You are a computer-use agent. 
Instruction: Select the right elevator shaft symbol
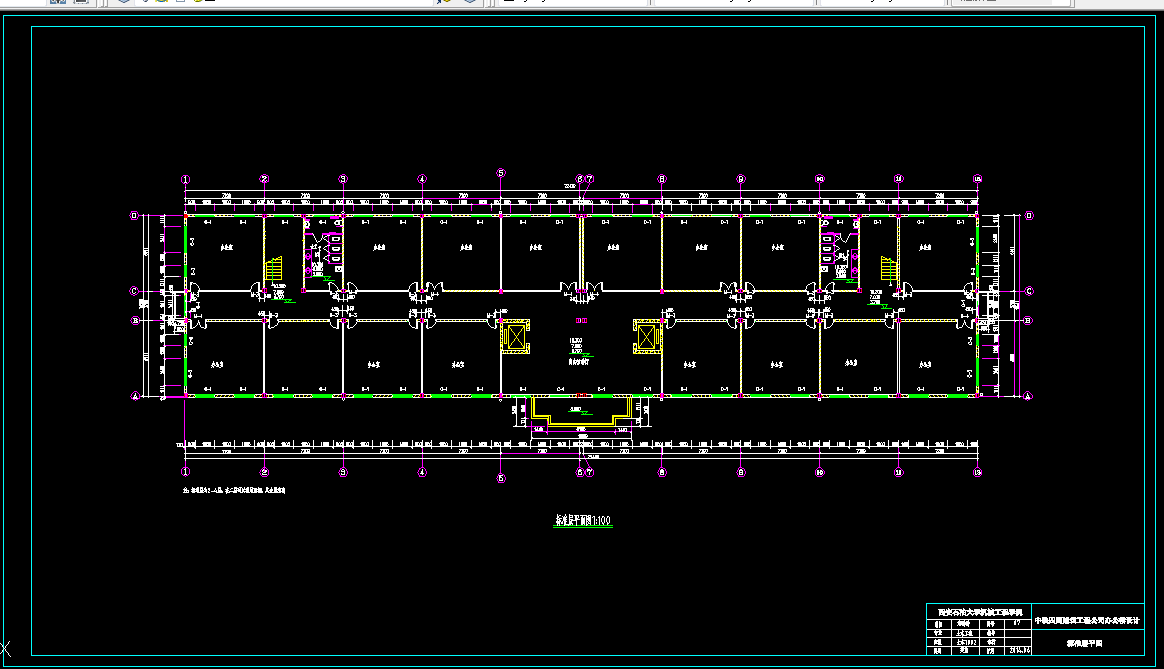(x=647, y=337)
